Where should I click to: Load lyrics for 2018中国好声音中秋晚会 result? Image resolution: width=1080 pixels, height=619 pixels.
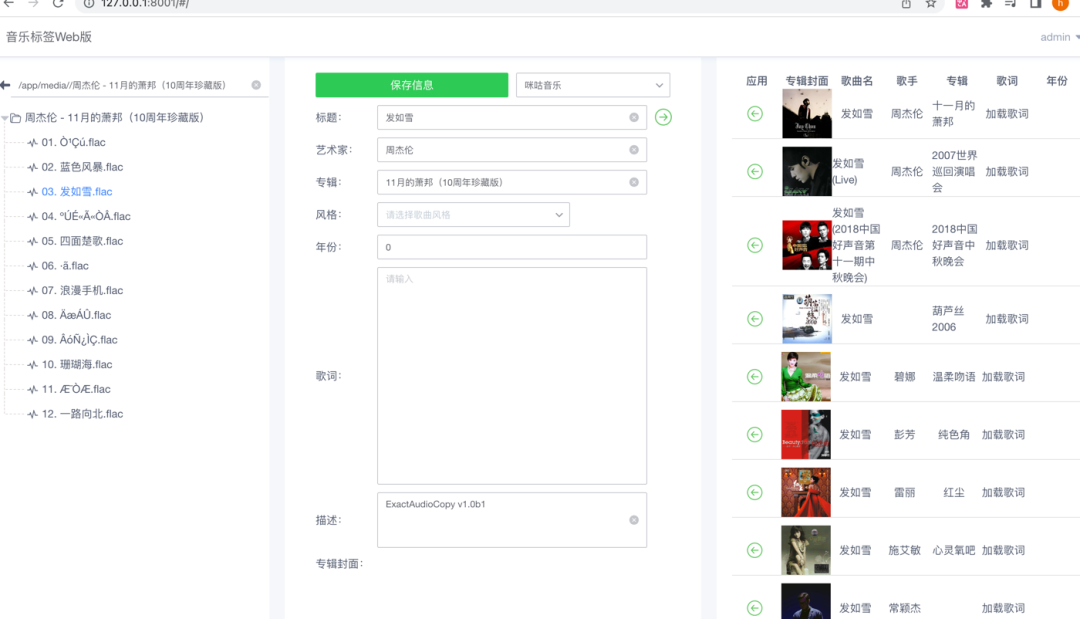pyautogui.click(x=1006, y=245)
